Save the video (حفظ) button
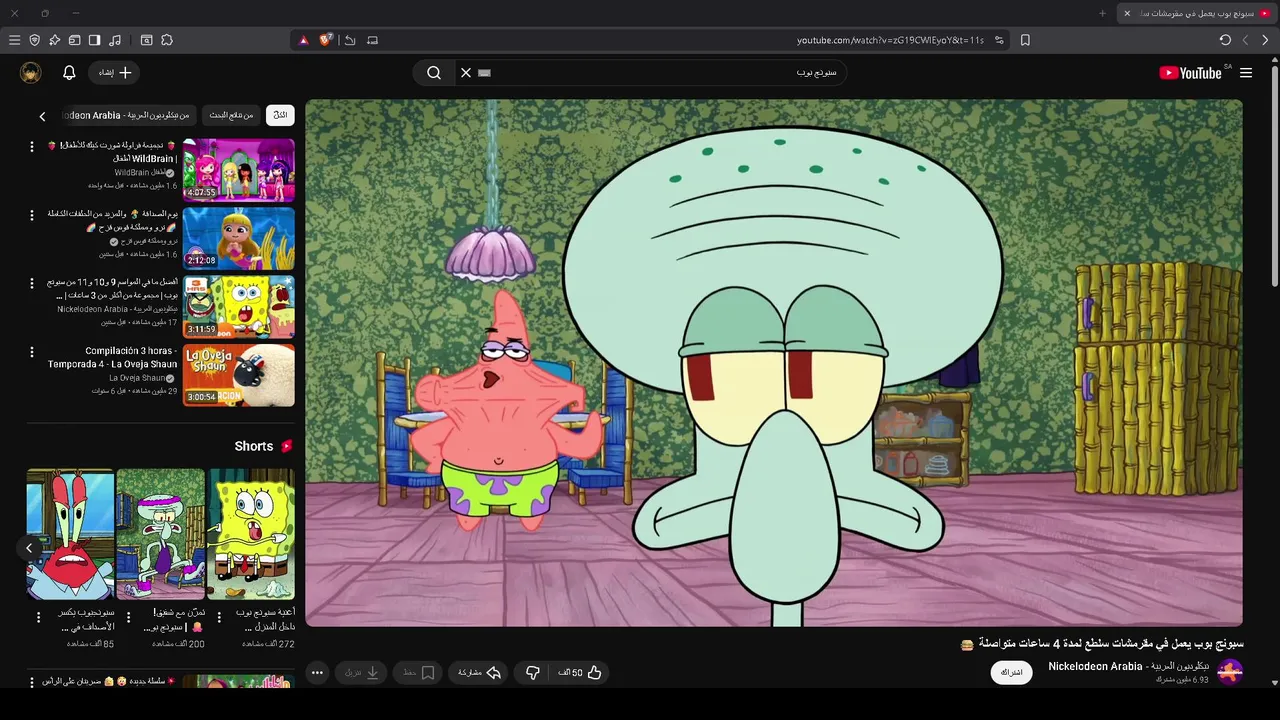The height and width of the screenshot is (720, 1280). (x=419, y=673)
